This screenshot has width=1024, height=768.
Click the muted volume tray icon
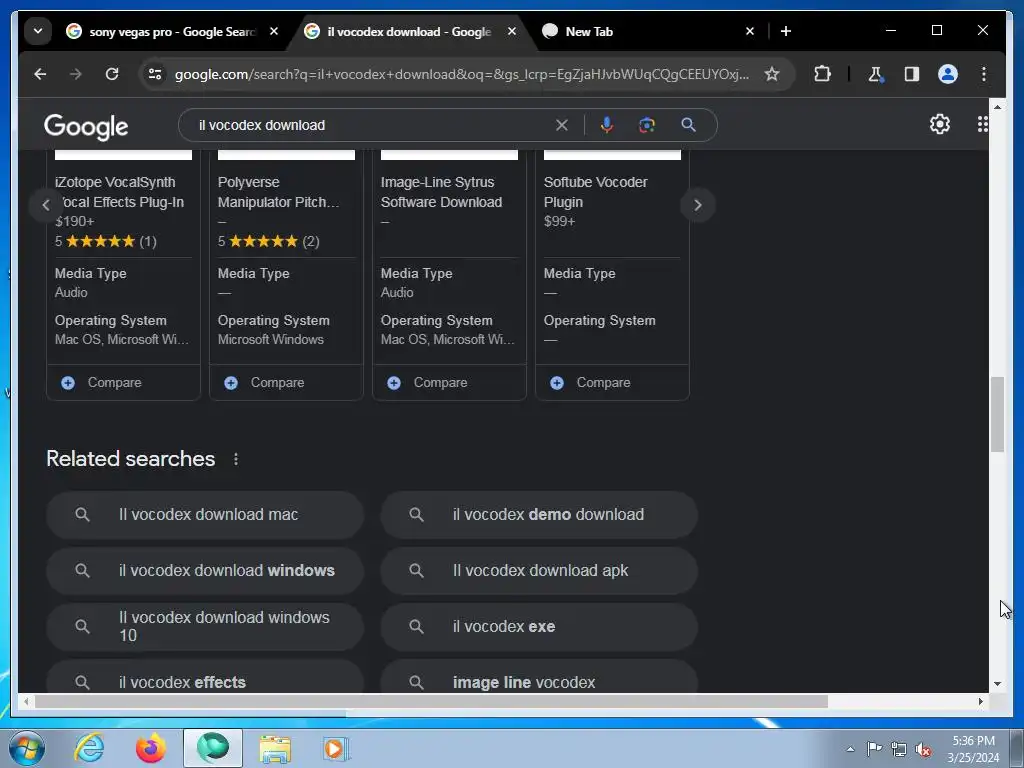click(x=923, y=750)
